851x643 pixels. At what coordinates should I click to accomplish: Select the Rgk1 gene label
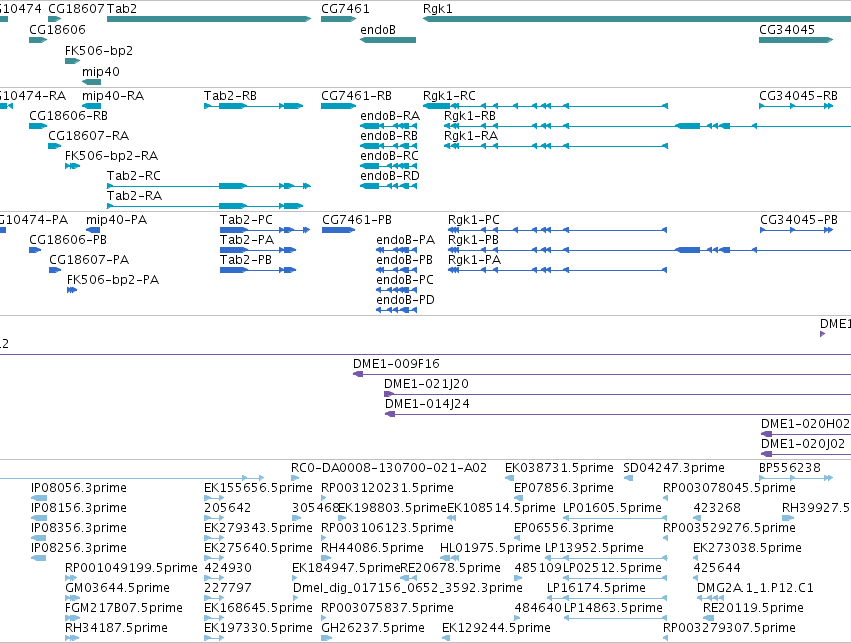coord(437,9)
